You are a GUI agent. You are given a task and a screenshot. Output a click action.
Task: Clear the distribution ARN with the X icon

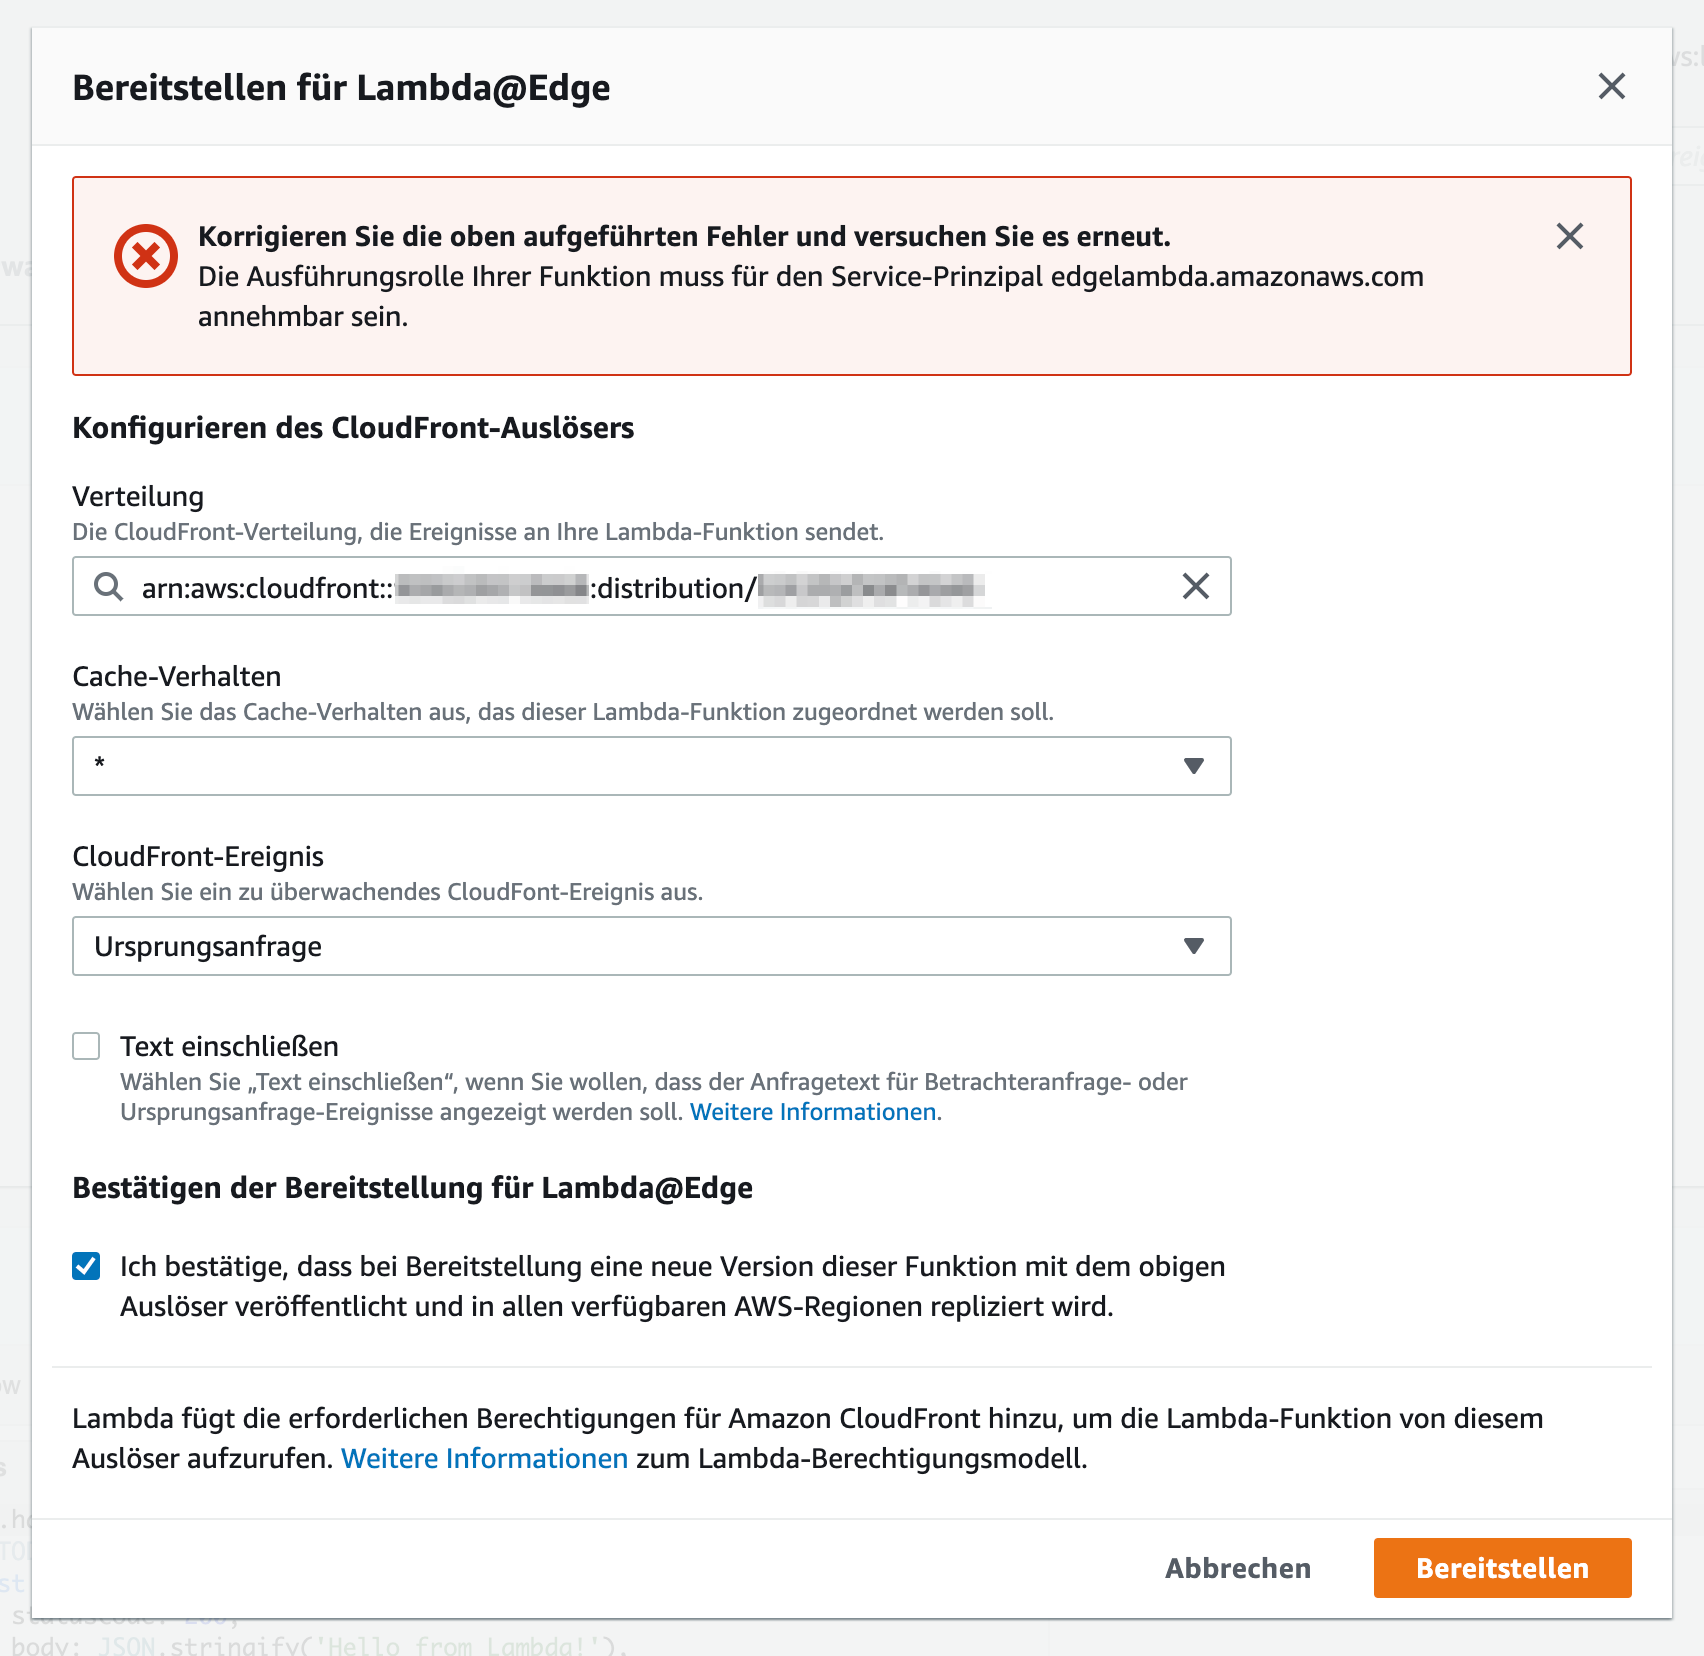(x=1194, y=587)
